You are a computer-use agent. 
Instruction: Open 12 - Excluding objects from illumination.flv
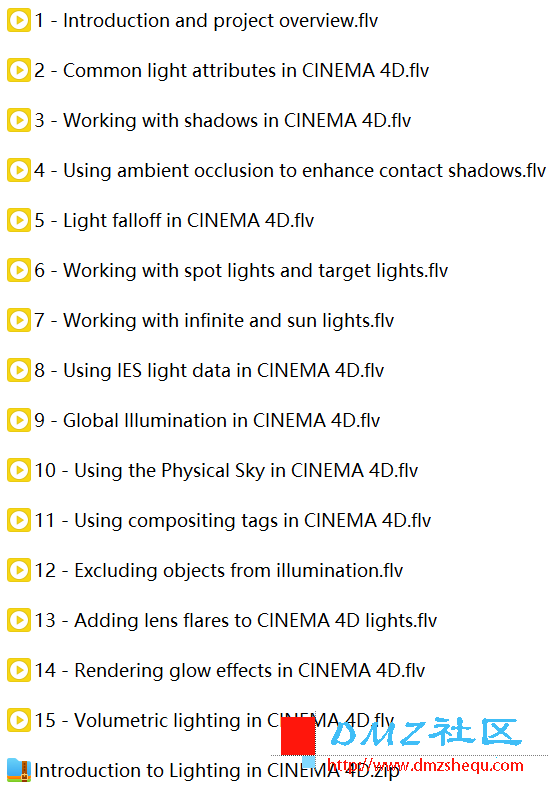[x=219, y=570]
